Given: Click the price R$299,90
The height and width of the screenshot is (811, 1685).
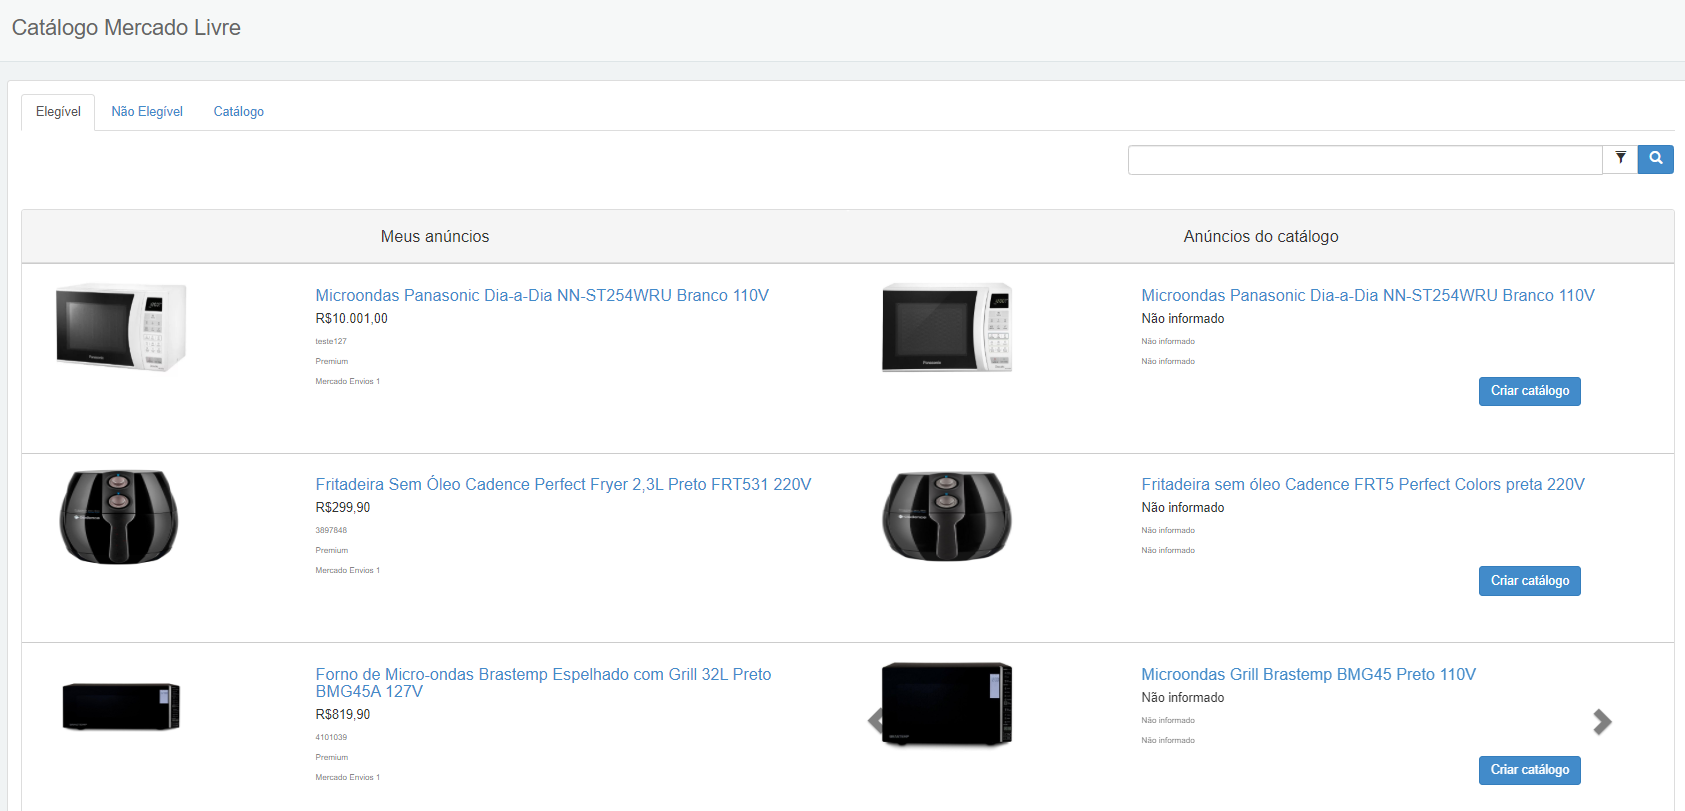Looking at the screenshot, I should click(343, 508).
